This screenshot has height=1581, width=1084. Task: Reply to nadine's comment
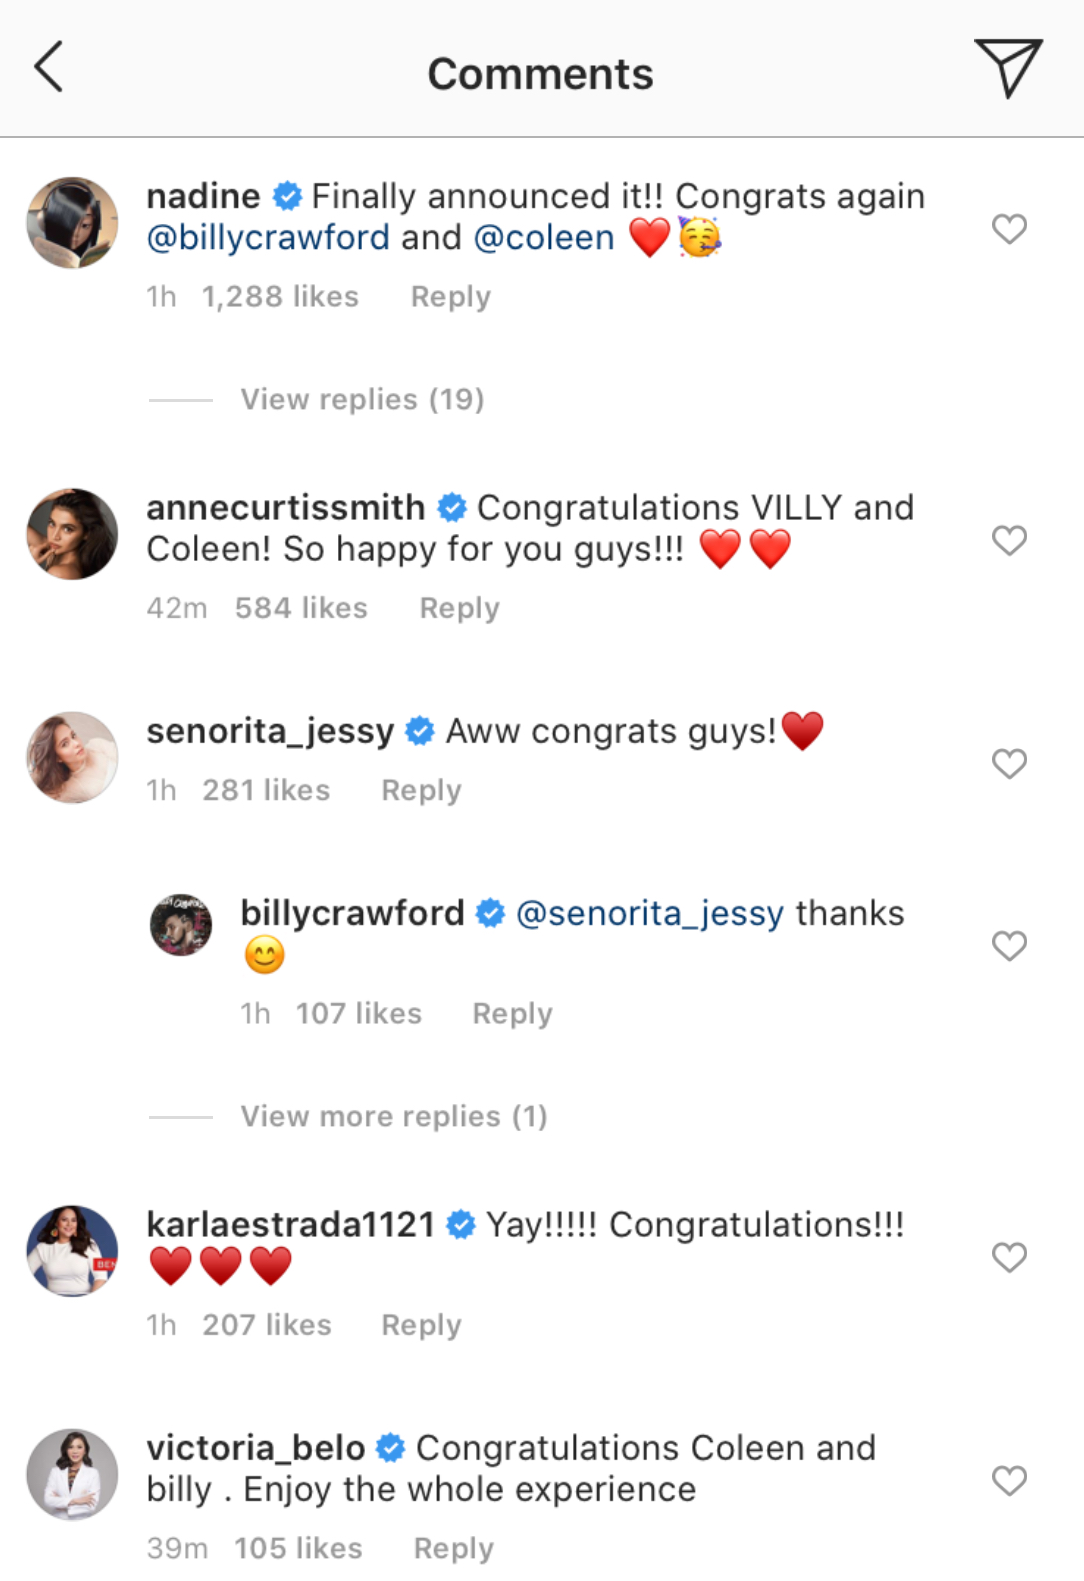(x=451, y=297)
